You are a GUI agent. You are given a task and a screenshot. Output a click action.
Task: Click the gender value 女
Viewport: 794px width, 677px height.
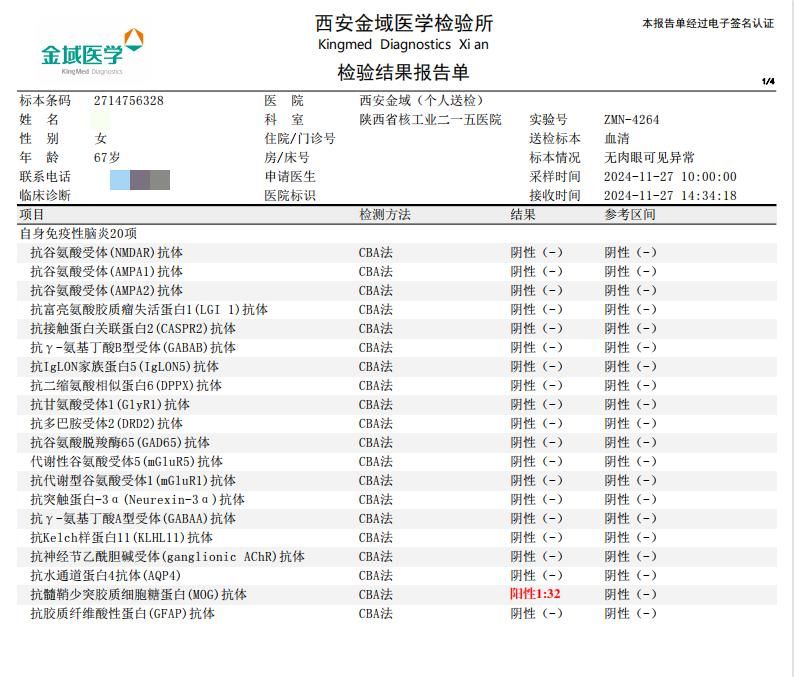[x=100, y=139]
